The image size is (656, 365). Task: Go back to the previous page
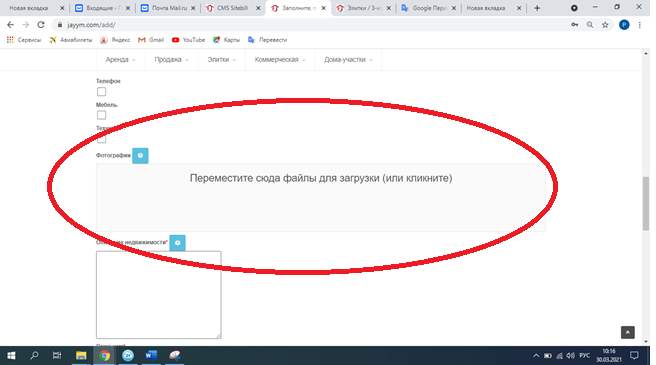coord(10,25)
